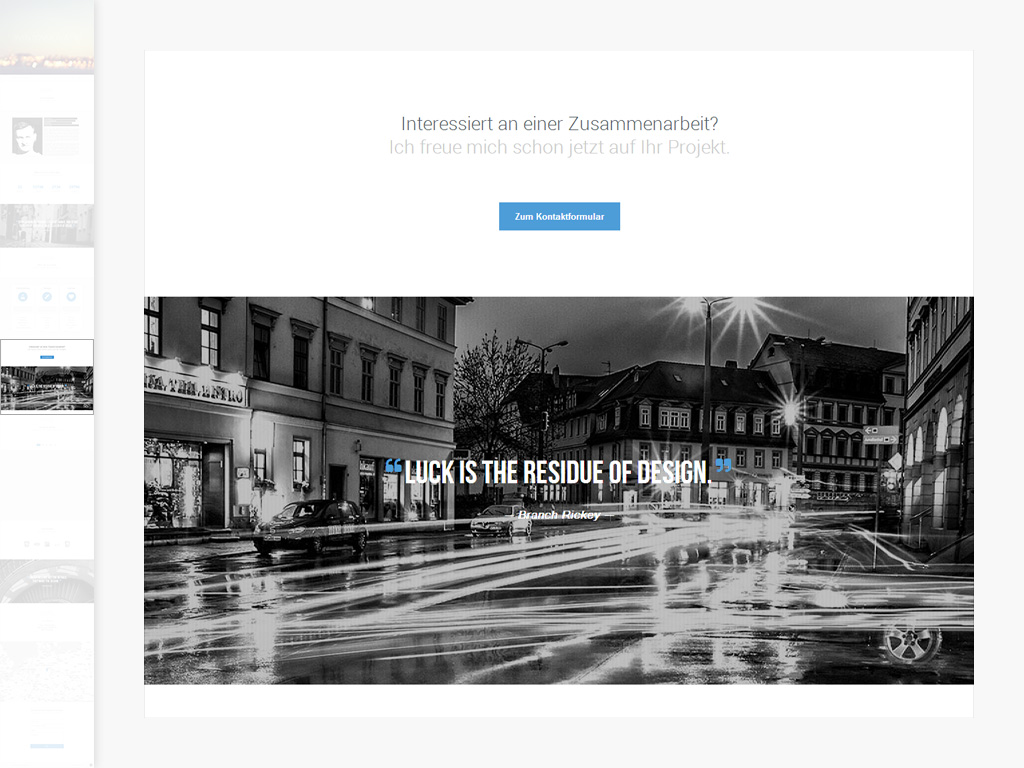
Task: Click the blue submit button at the minimap bottom
Action: coord(47,746)
